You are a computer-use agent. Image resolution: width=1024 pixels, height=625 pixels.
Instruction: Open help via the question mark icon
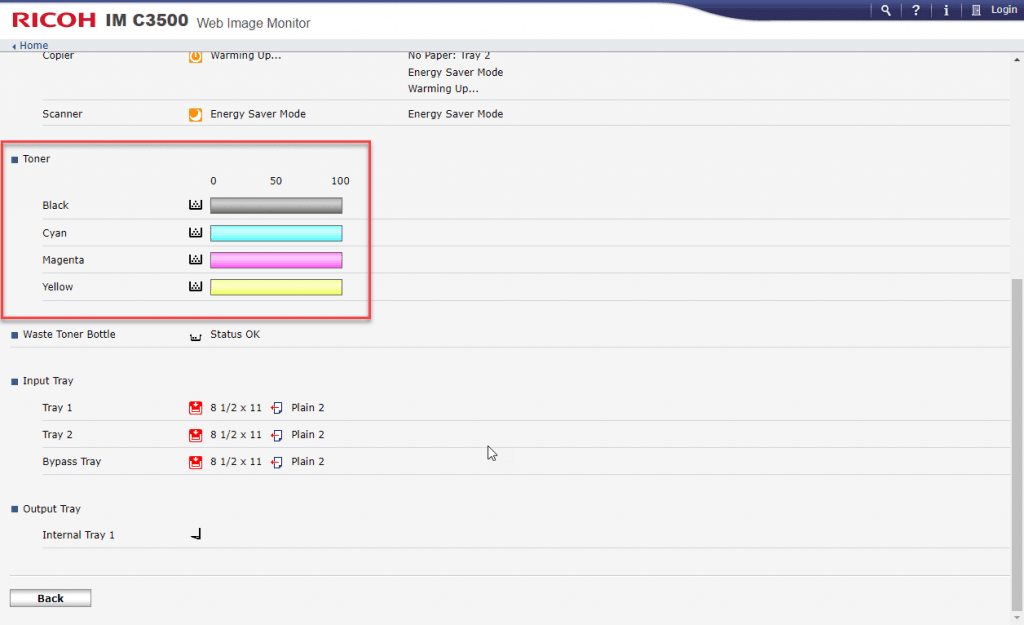click(916, 10)
